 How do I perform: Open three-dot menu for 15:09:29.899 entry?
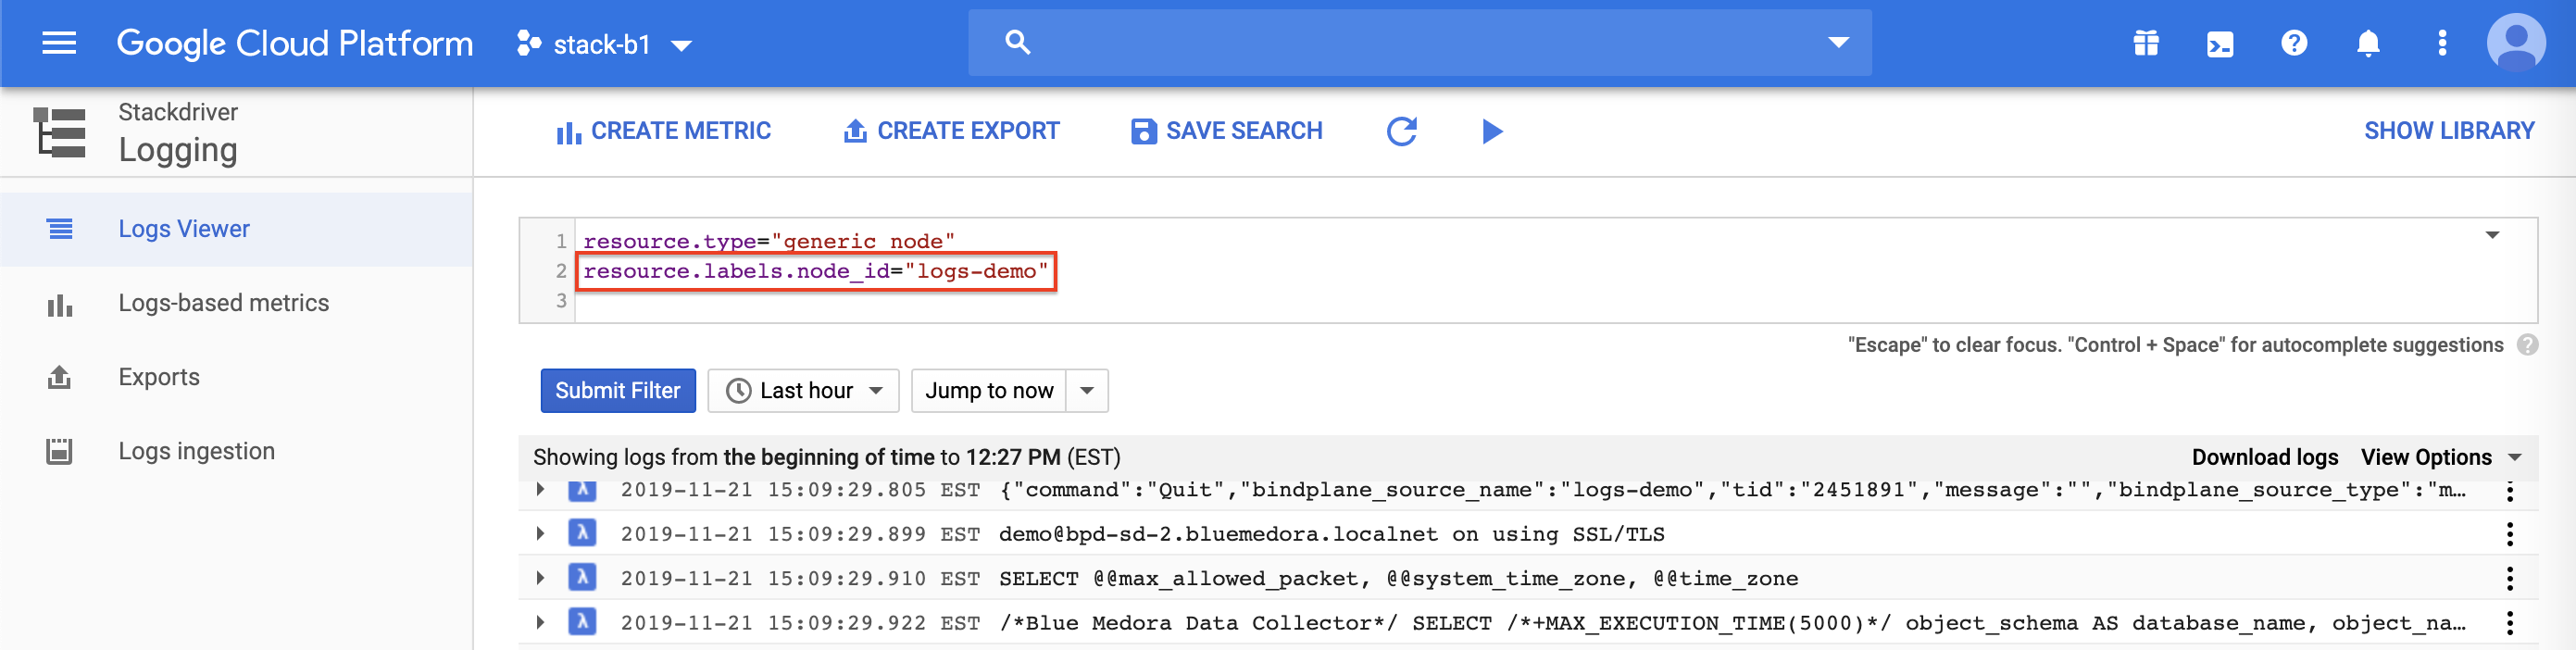coord(2509,534)
